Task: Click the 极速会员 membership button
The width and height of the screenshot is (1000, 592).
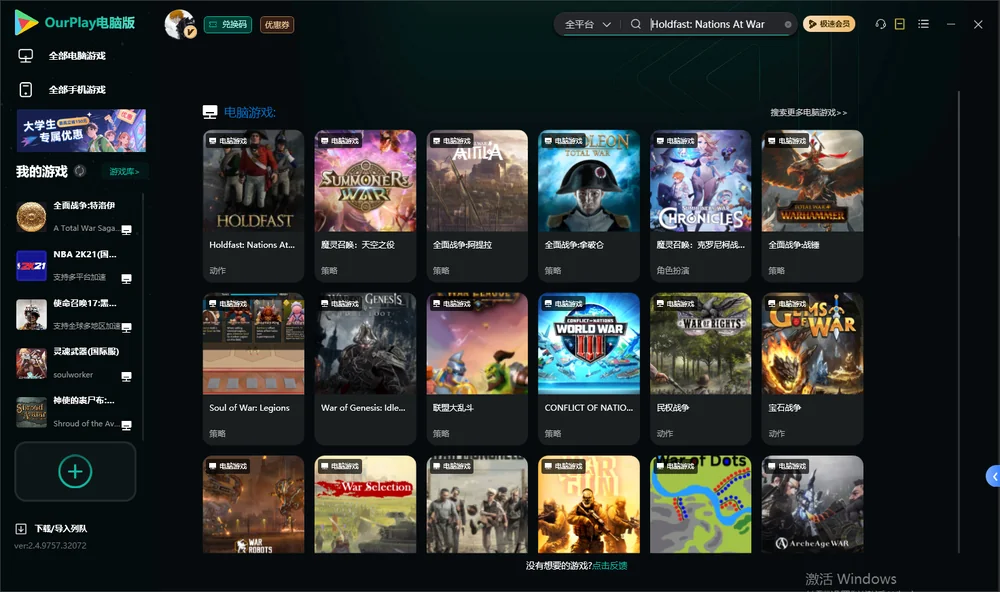Action: tap(829, 24)
